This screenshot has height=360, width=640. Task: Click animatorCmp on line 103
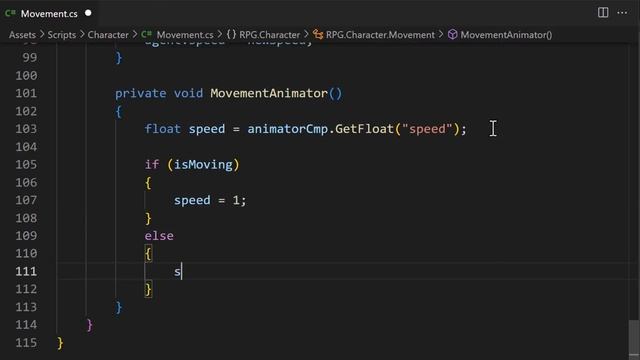[x=287, y=129]
